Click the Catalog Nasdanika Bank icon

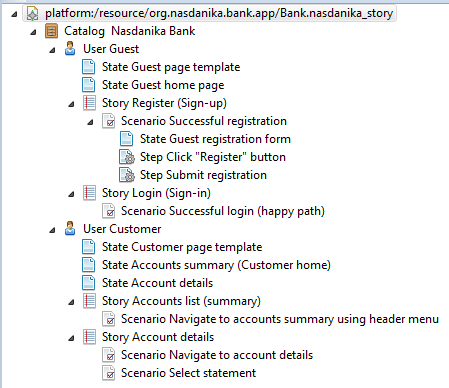click(51, 31)
